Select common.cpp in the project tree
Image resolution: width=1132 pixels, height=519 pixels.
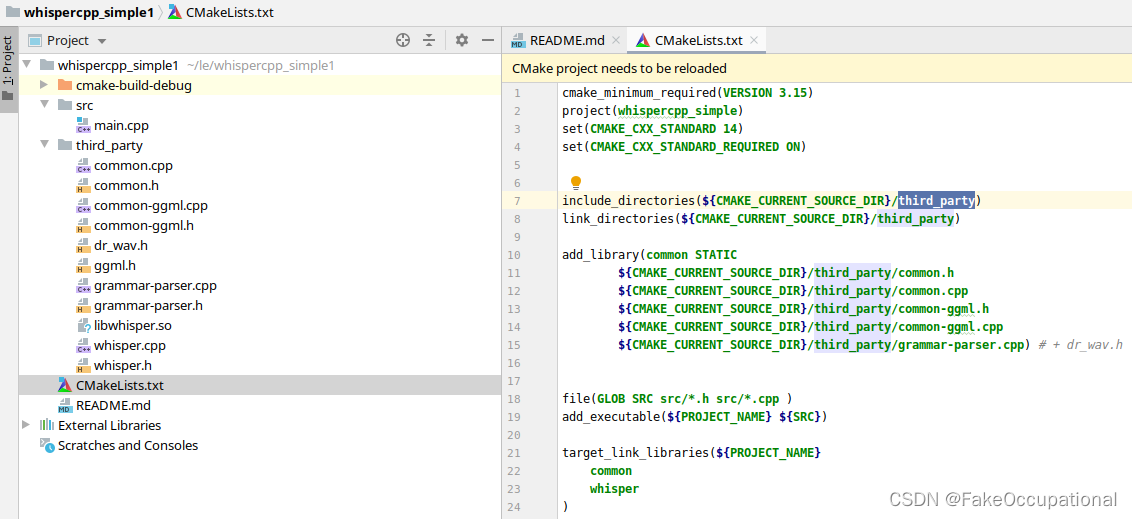tap(133, 165)
